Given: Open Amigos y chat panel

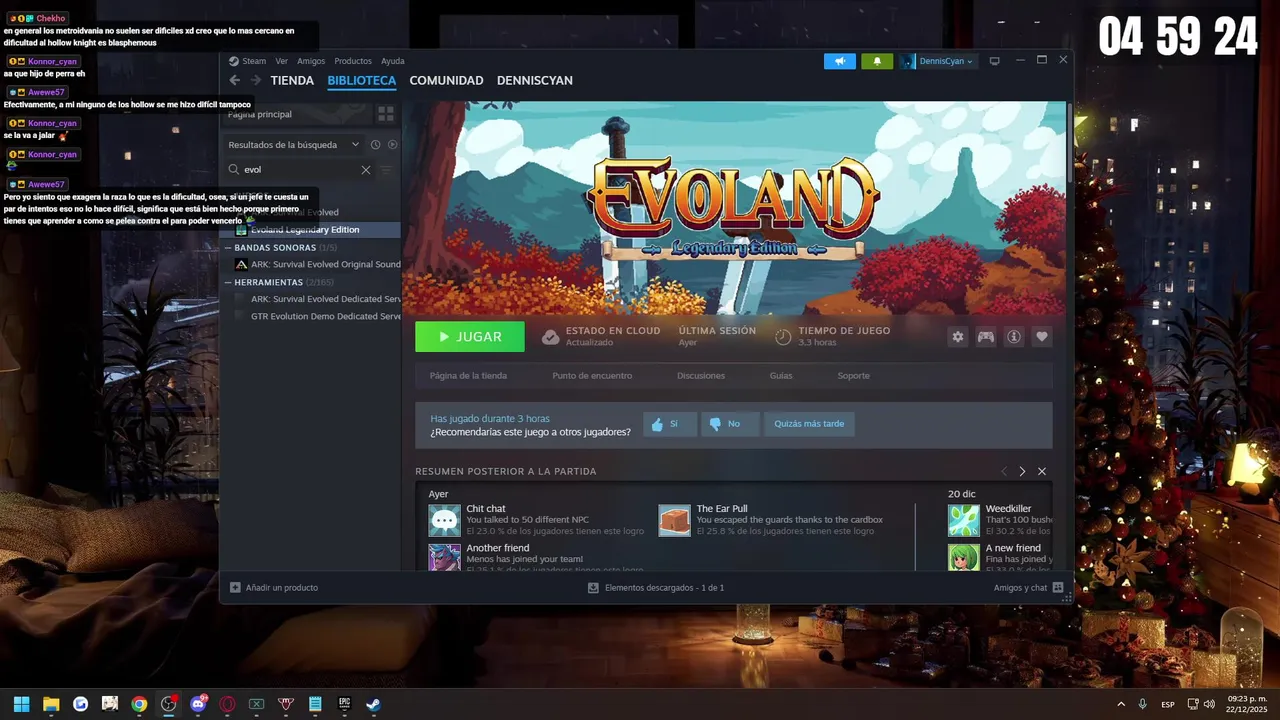Looking at the screenshot, I should tap(1028, 588).
